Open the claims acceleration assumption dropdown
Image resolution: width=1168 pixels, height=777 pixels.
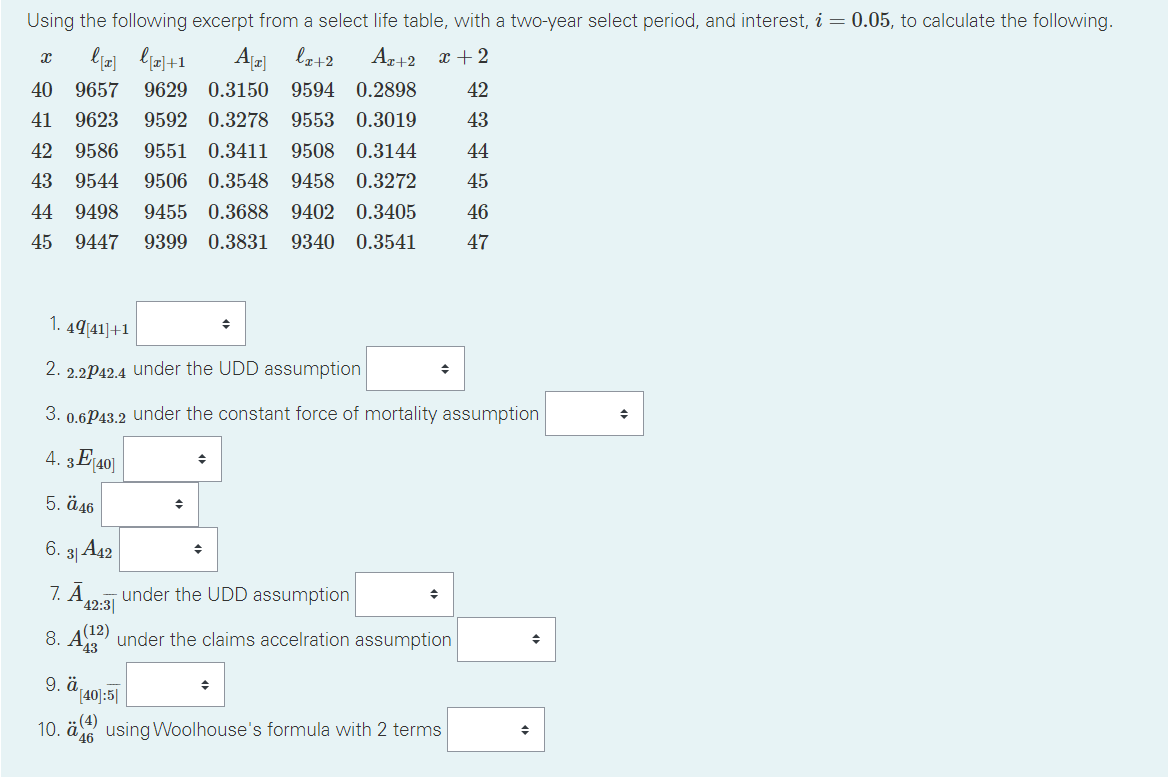(x=506, y=639)
